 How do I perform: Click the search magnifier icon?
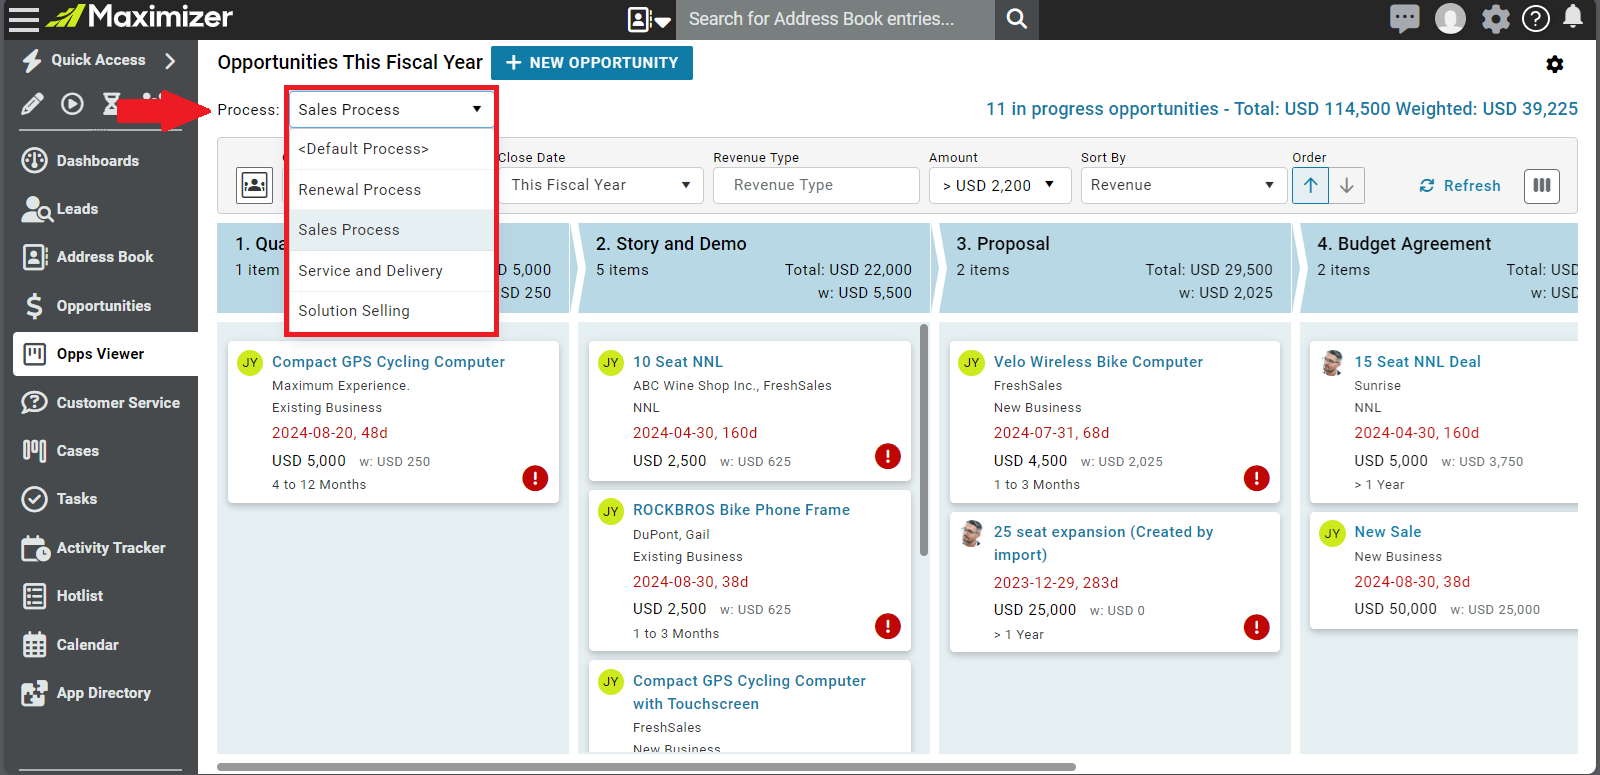pos(1016,19)
